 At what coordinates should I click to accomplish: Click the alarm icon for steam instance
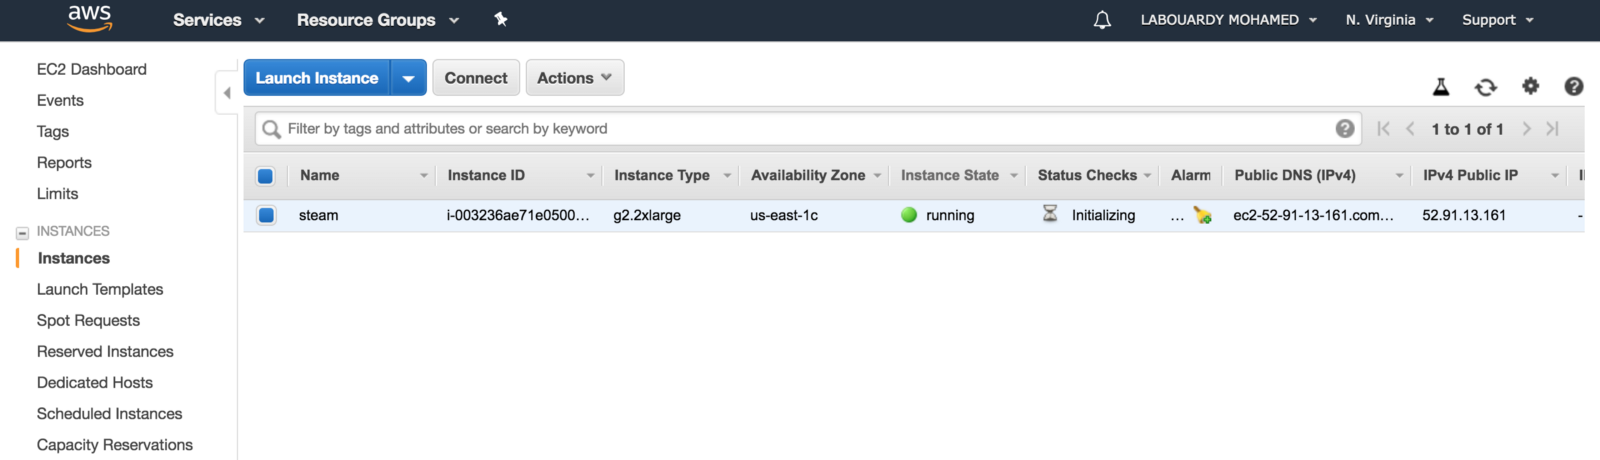coord(1202,215)
